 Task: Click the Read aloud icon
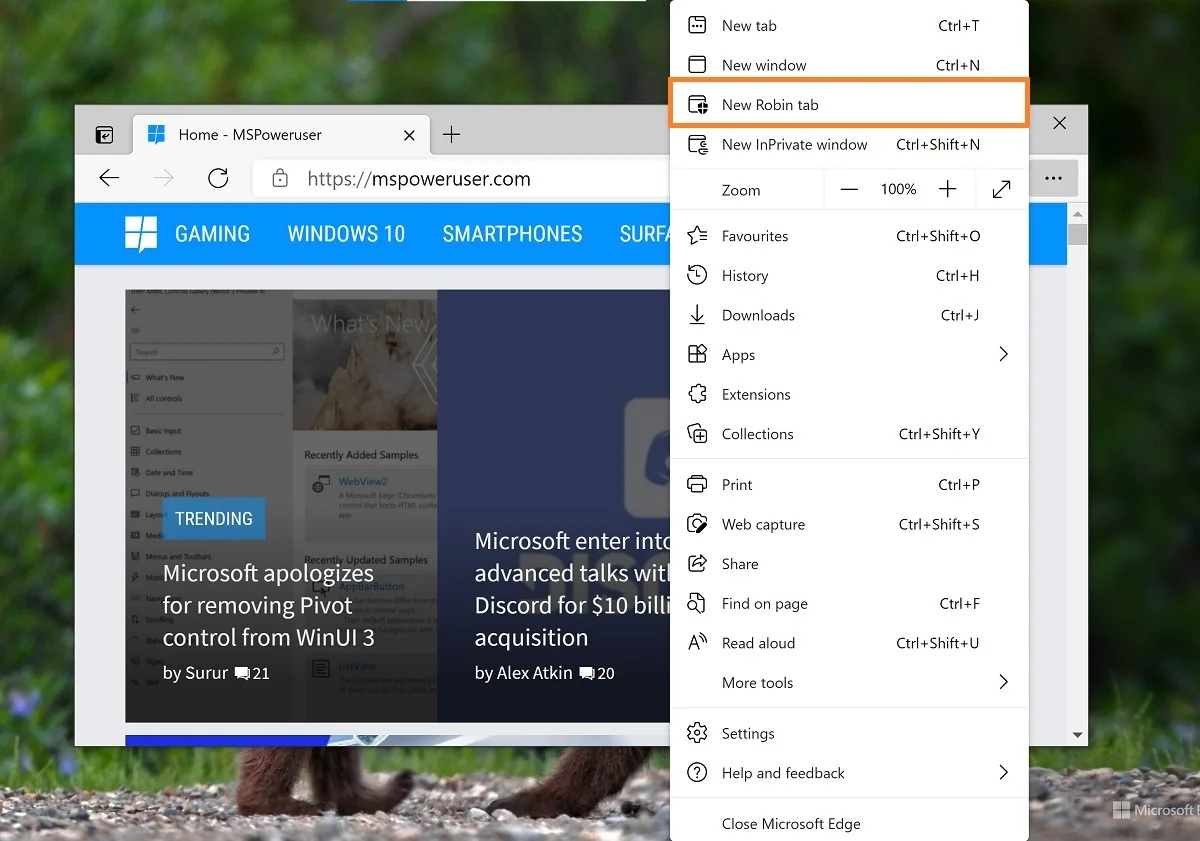pyautogui.click(x=697, y=643)
